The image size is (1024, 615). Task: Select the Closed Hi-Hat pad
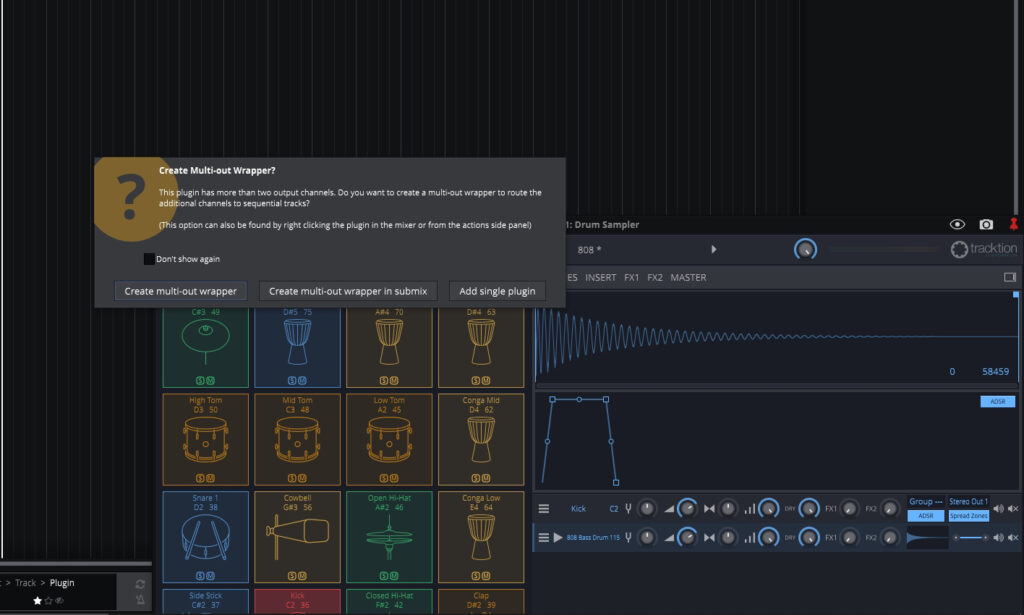point(389,601)
